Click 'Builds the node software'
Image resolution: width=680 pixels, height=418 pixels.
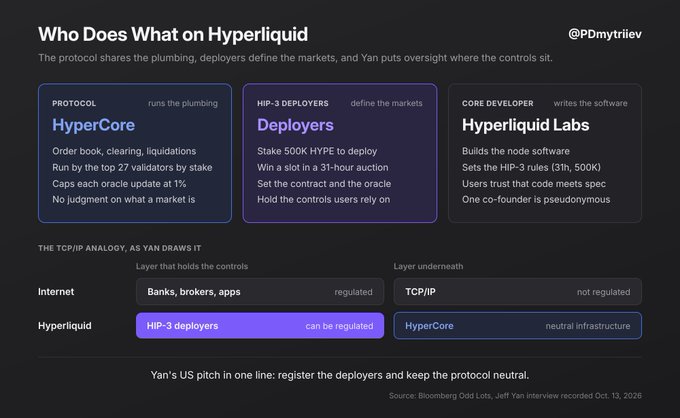click(x=516, y=151)
